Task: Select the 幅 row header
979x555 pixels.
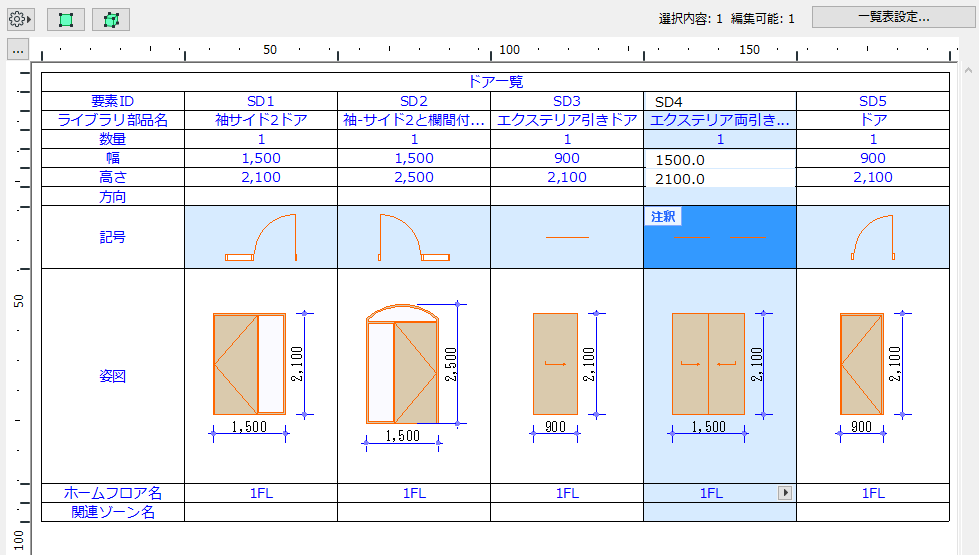Action: coord(112,158)
